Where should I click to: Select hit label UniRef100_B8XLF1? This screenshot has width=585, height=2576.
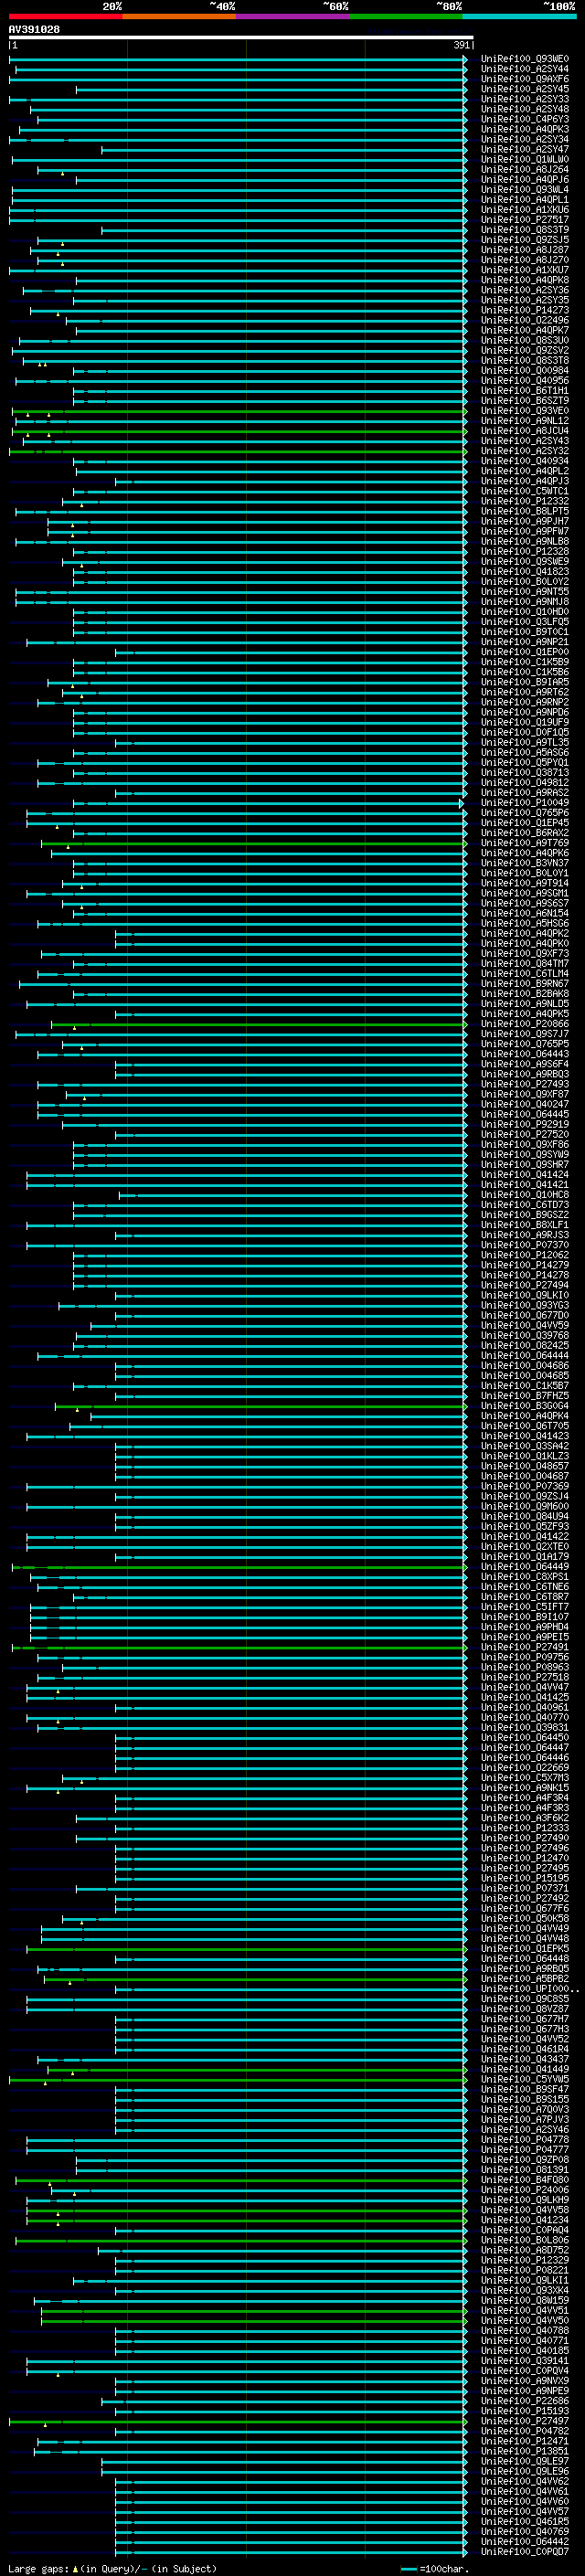coord(525,1225)
